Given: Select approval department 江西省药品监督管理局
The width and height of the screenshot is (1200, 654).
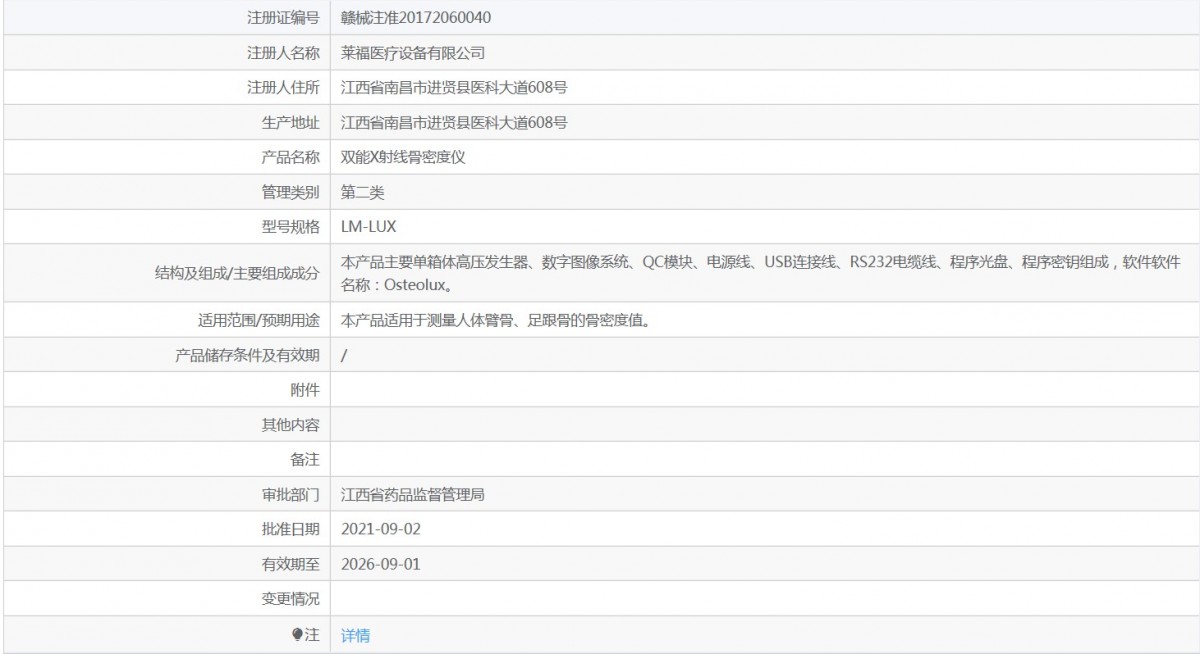Looking at the screenshot, I should click(x=413, y=494).
